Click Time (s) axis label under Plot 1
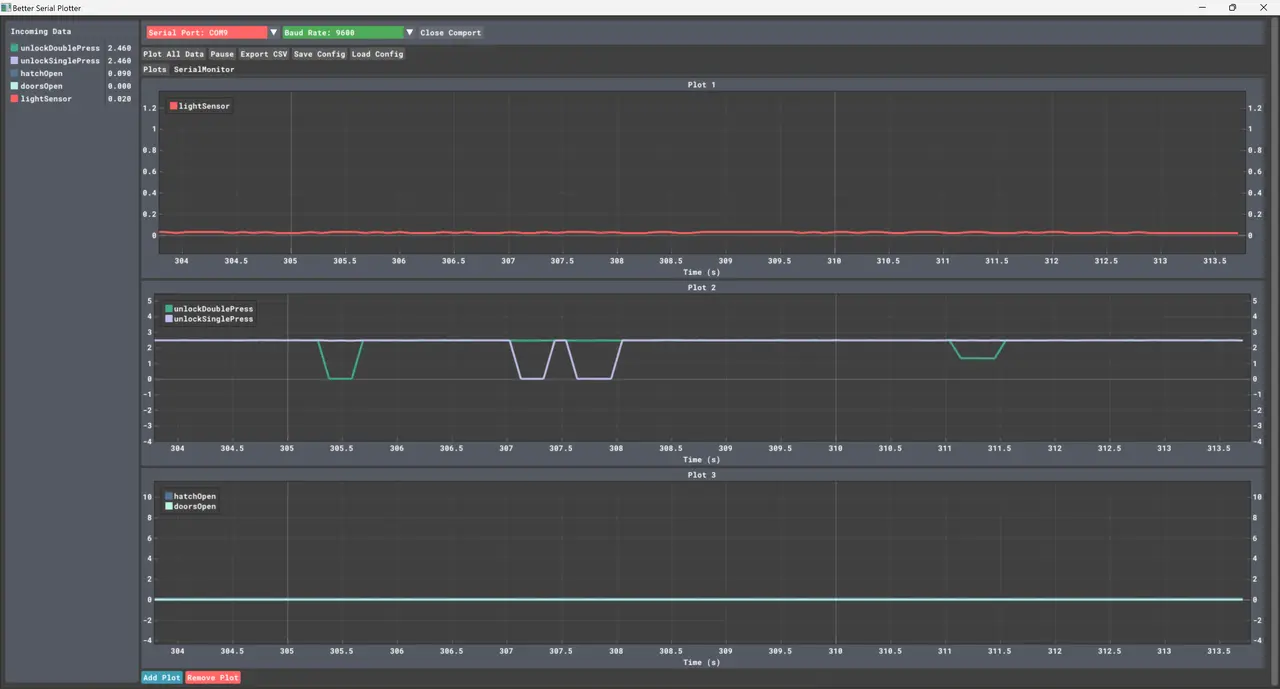The height and width of the screenshot is (689, 1280). [x=701, y=272]
